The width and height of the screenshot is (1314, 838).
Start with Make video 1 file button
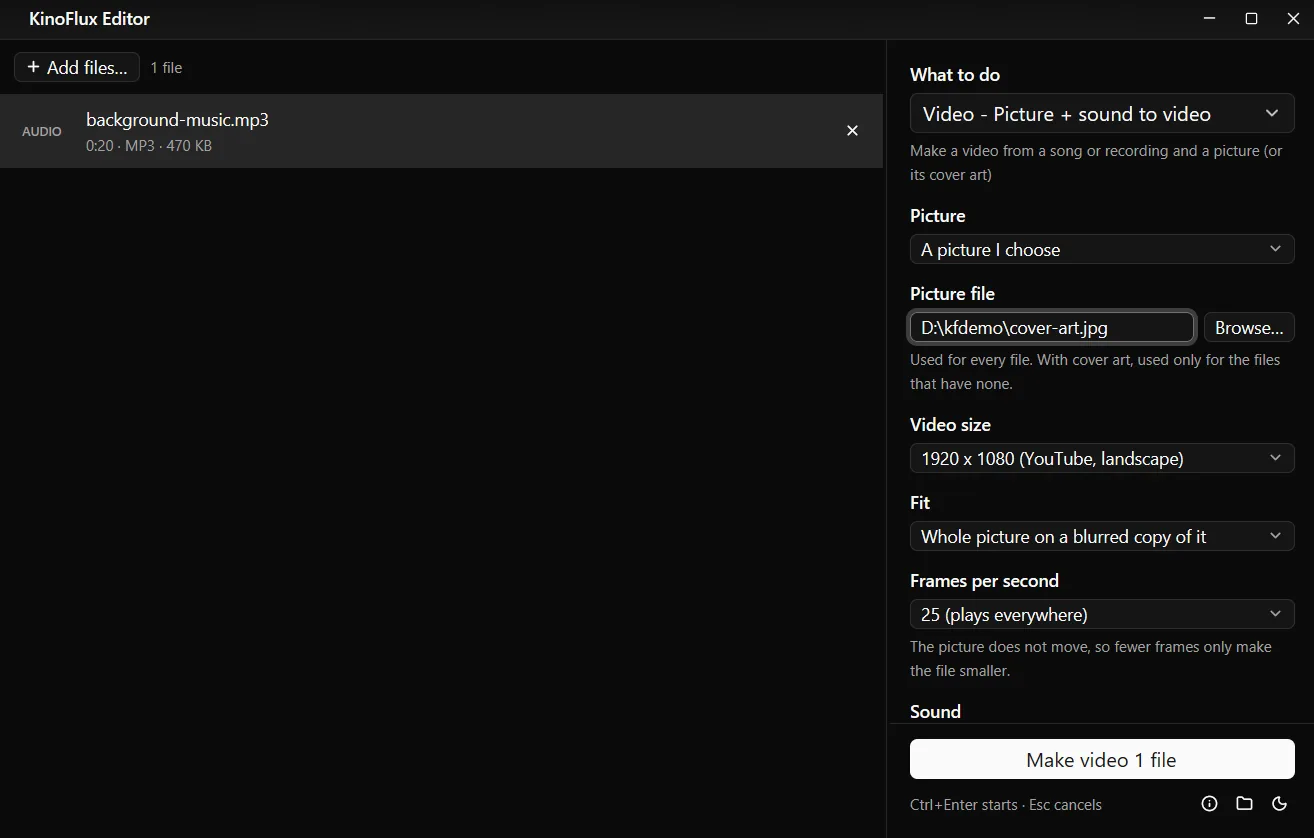coord(1102,760)
